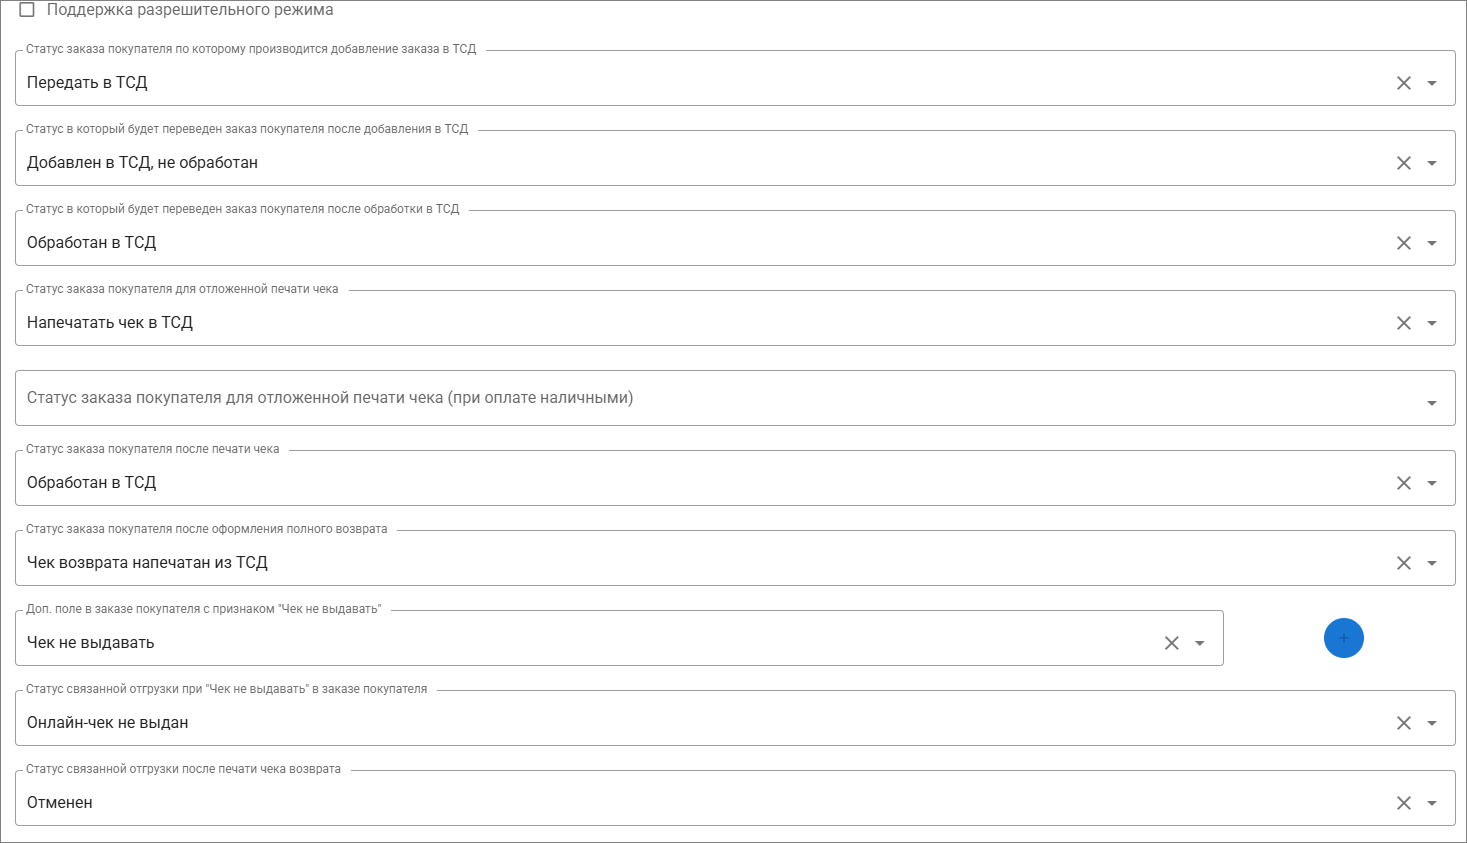Viewport: 1467px width, 843px height.
Task: Clear status after receipt printing 'Обработан в ТСД'
Action: (x=1404, y=483)
